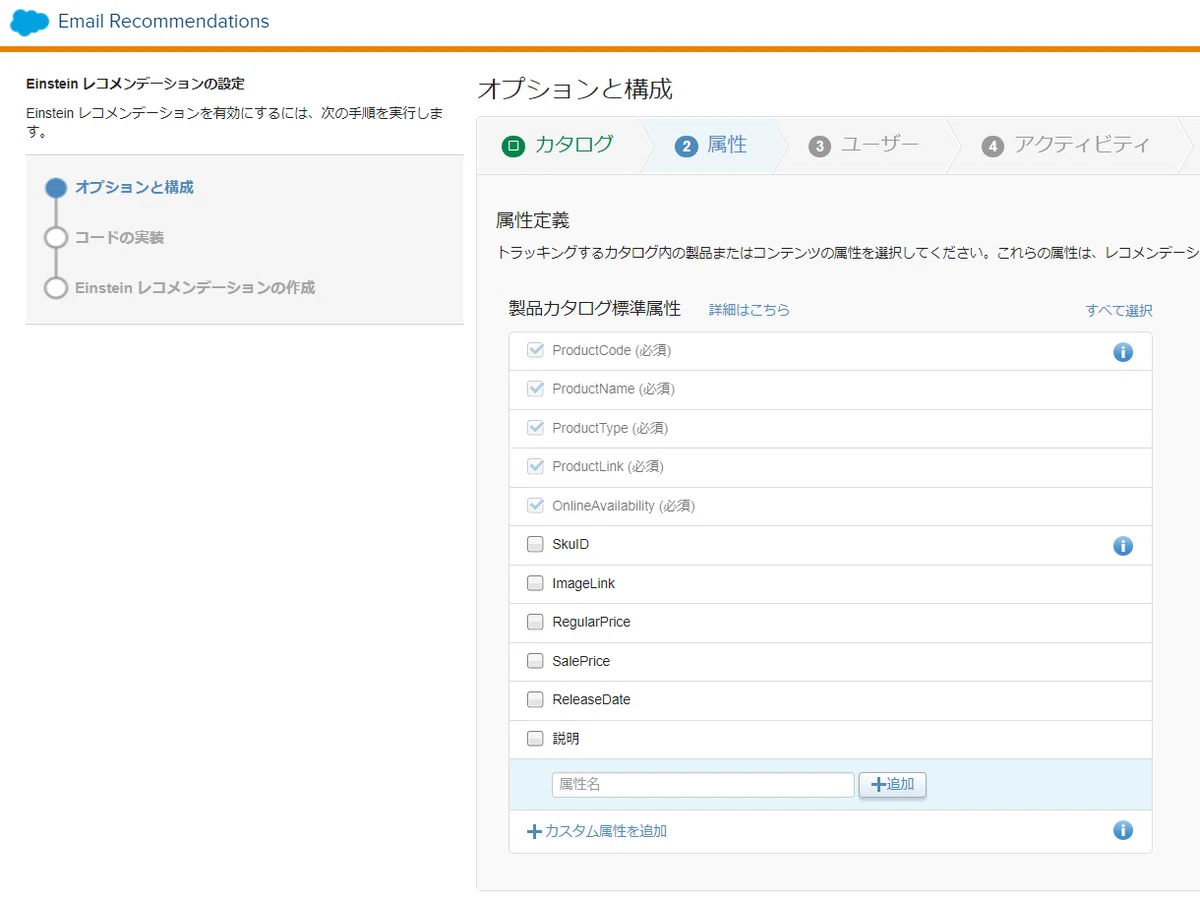Enable the 説明 checkbox
The width and height of the screenshot is (1200, 899).
pos(535,739)
